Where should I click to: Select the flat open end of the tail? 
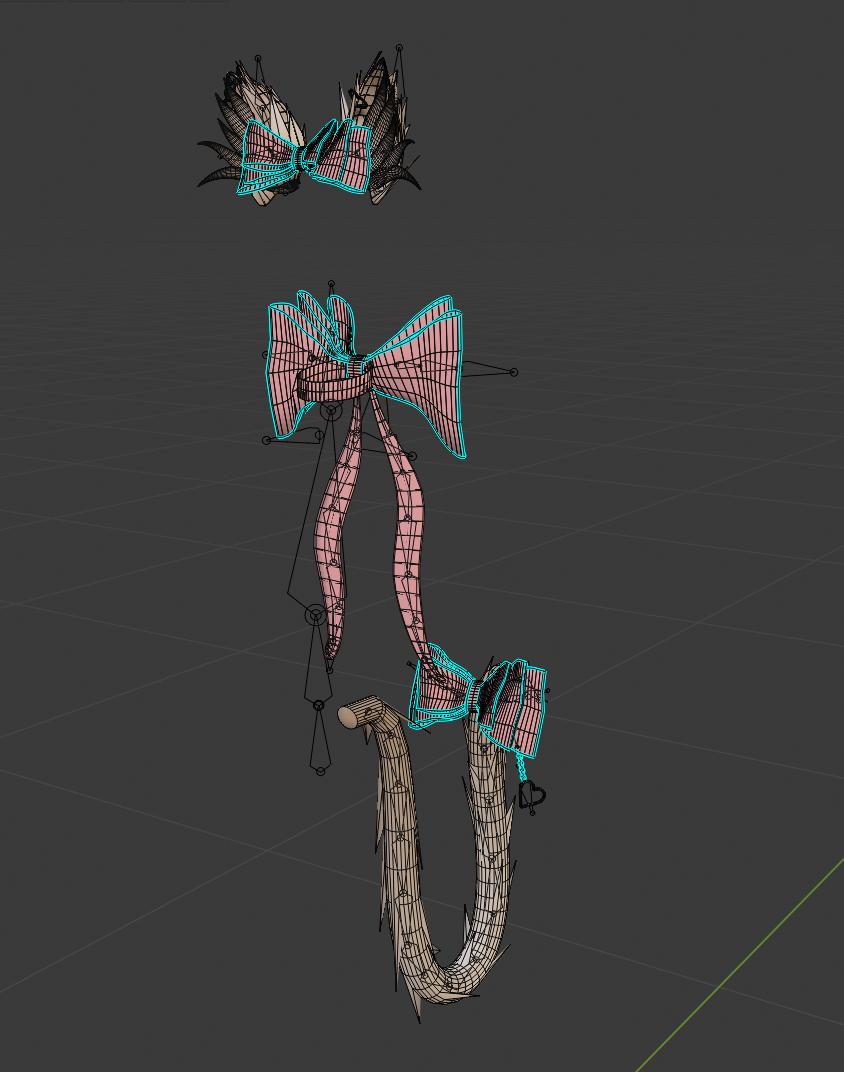[x=347, y=716]
